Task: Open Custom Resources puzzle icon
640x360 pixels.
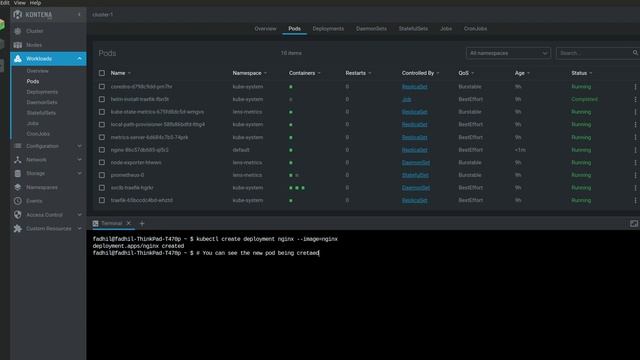Action: click(x=18, y=229)
